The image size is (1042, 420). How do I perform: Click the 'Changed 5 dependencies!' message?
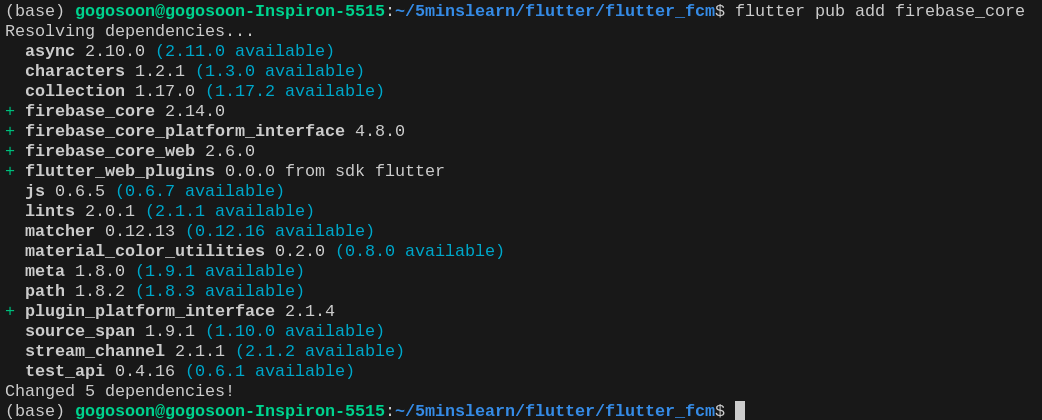pos(120,391)
